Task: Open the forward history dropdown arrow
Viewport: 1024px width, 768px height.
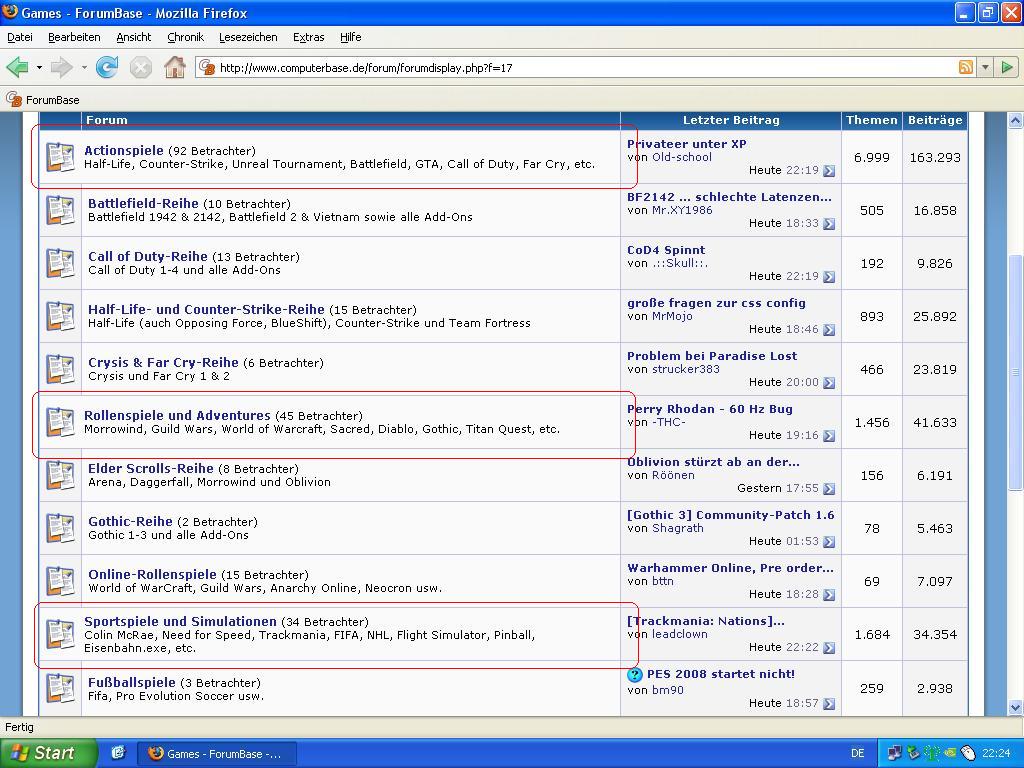Action: point(84,67)
